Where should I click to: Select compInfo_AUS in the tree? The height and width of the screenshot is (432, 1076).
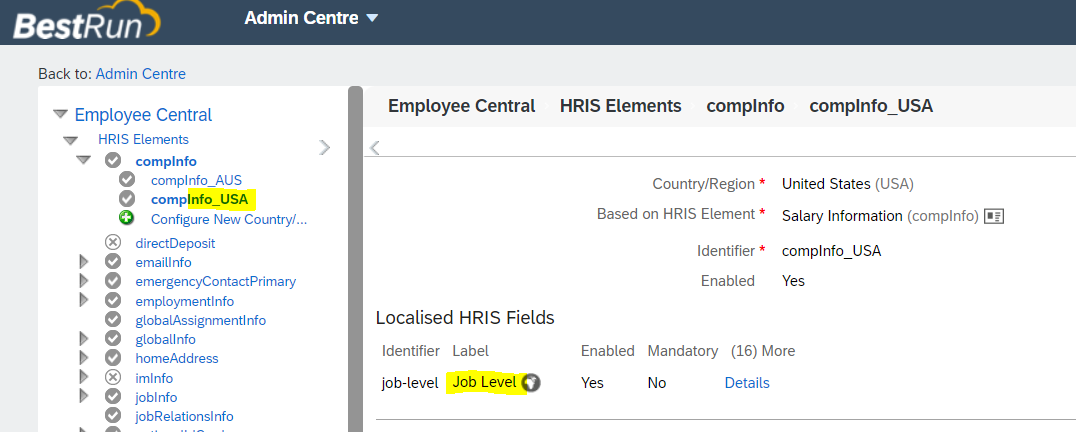tap(196, 180)
